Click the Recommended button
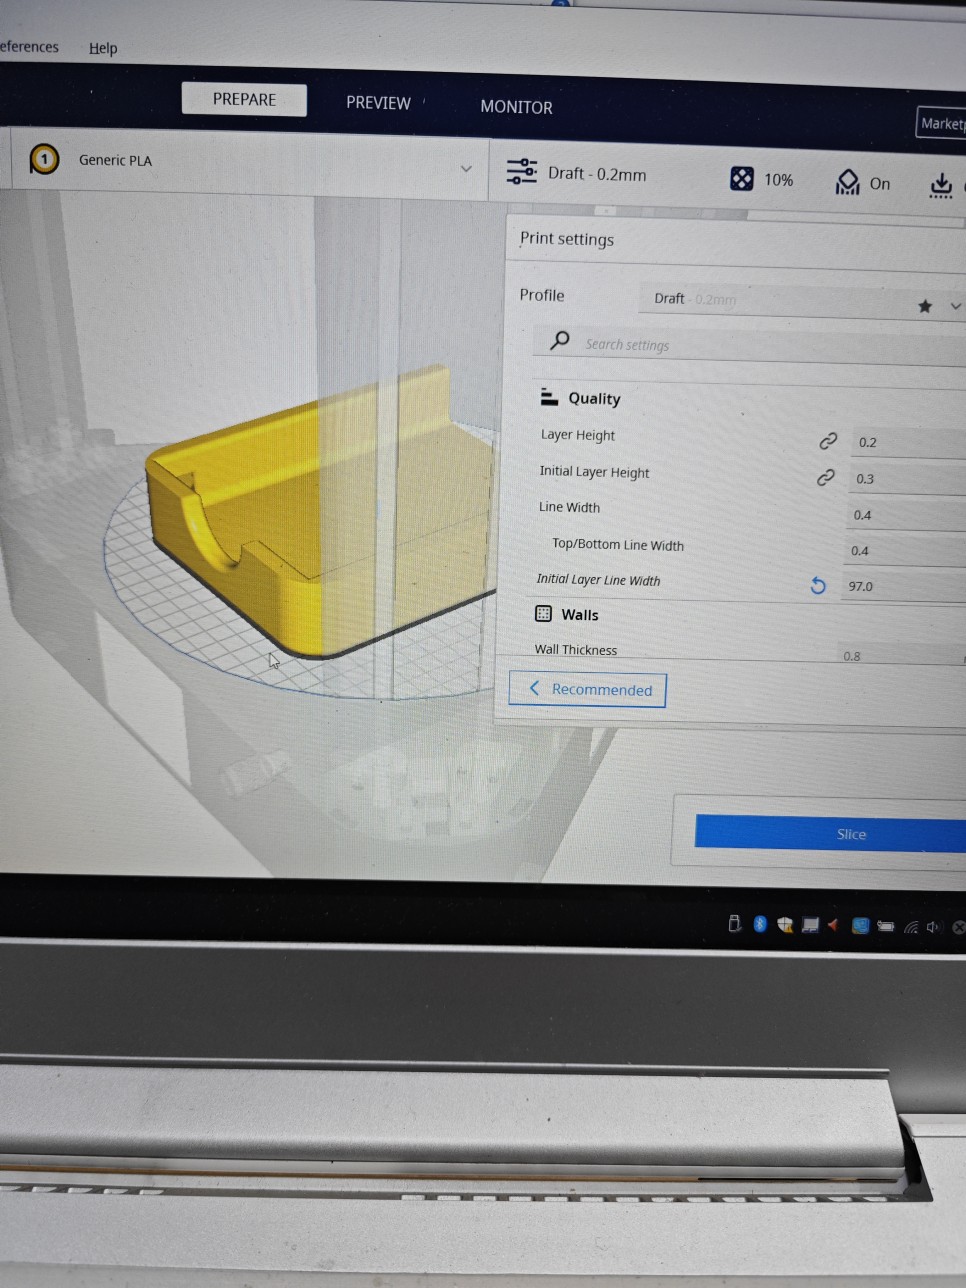 [588, 689]
